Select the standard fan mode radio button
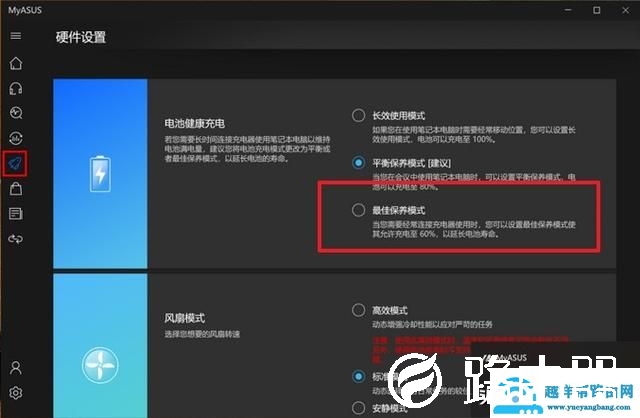640x418 pixels. click(358, 376)
